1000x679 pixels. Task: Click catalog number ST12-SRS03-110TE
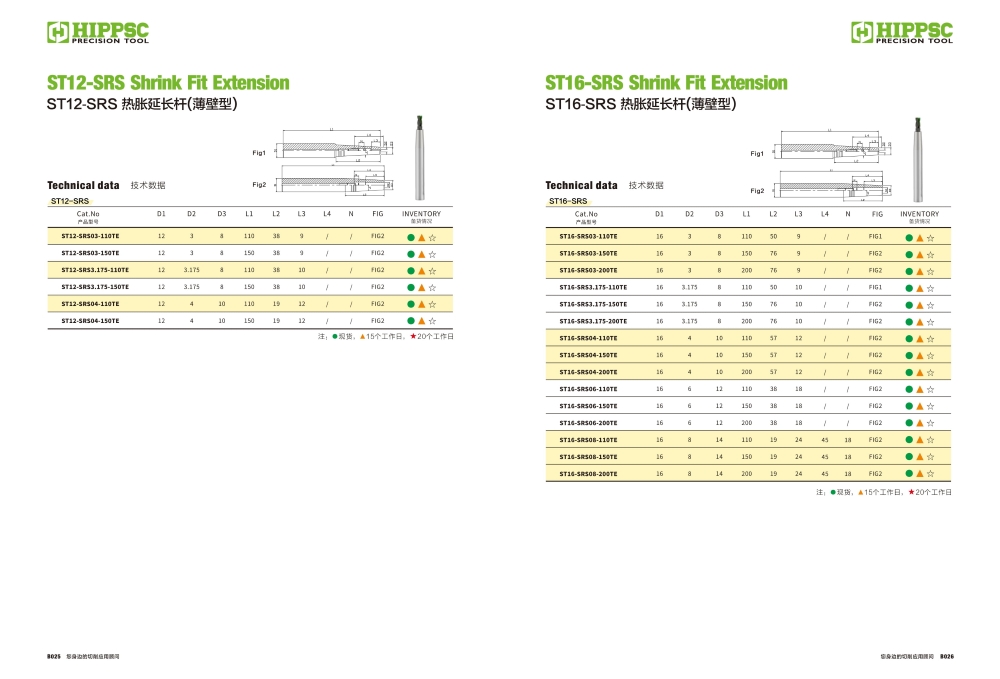90,237
